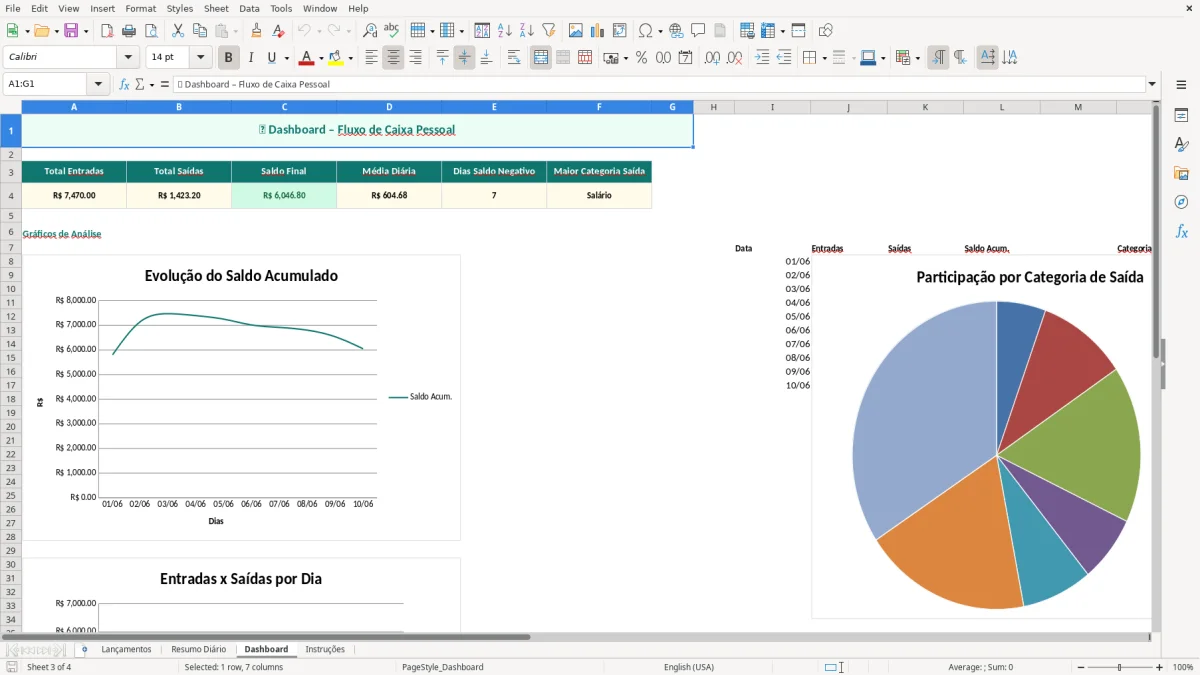Click the yellow background color swatch button

336,58
